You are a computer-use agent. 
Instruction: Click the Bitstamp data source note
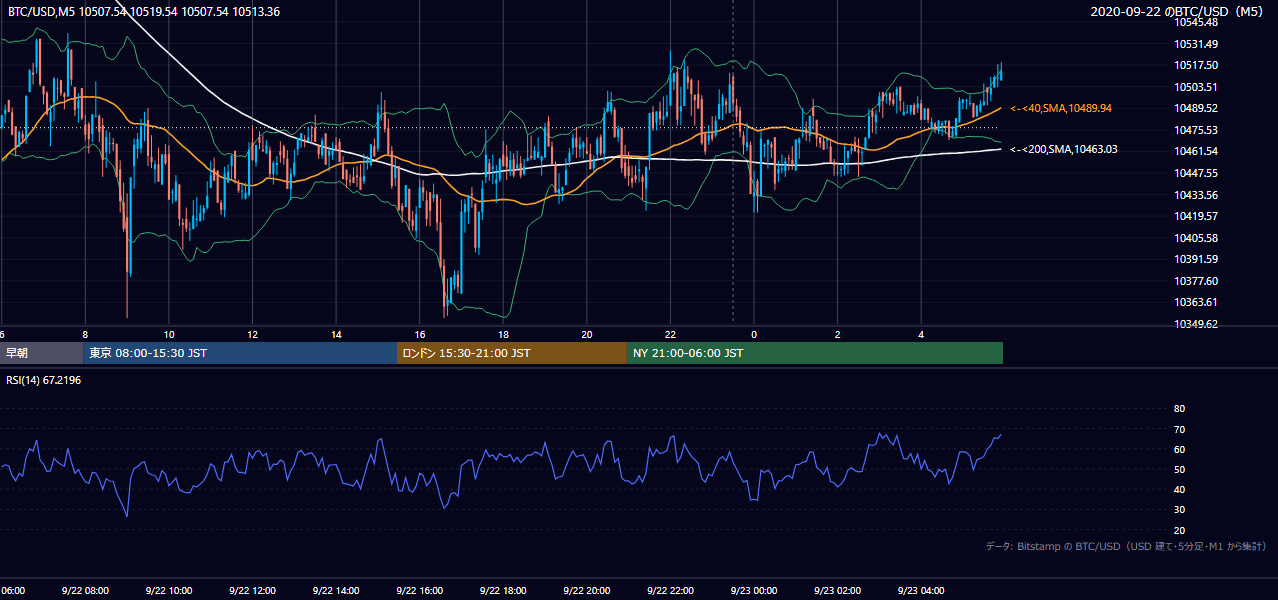coord(1126,546)
